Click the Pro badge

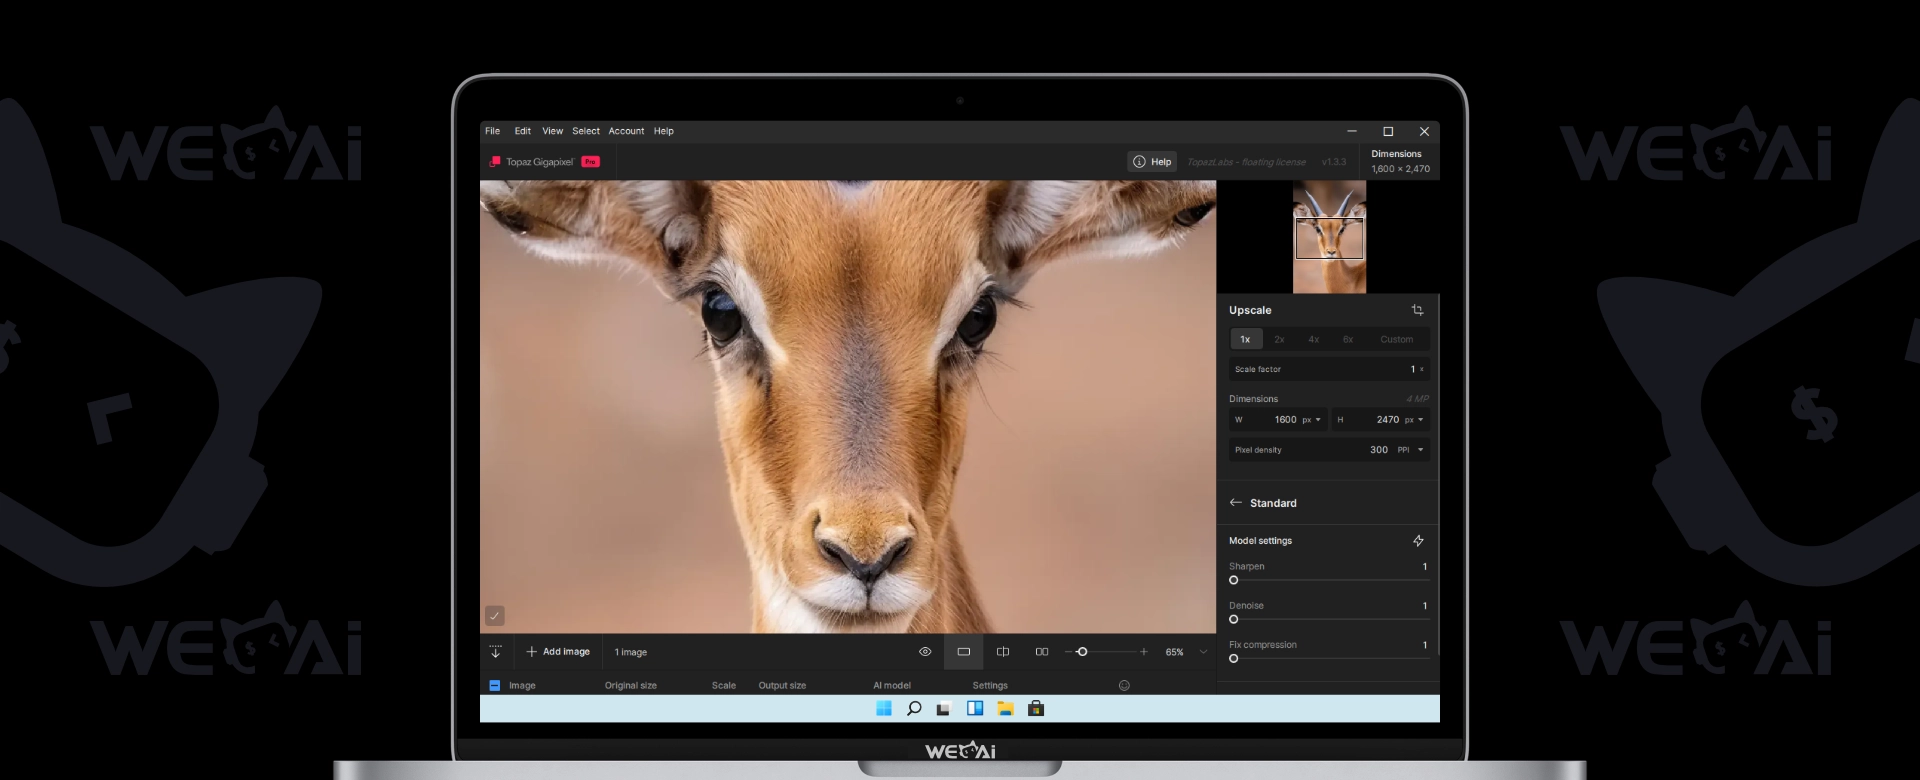[591, 162]
